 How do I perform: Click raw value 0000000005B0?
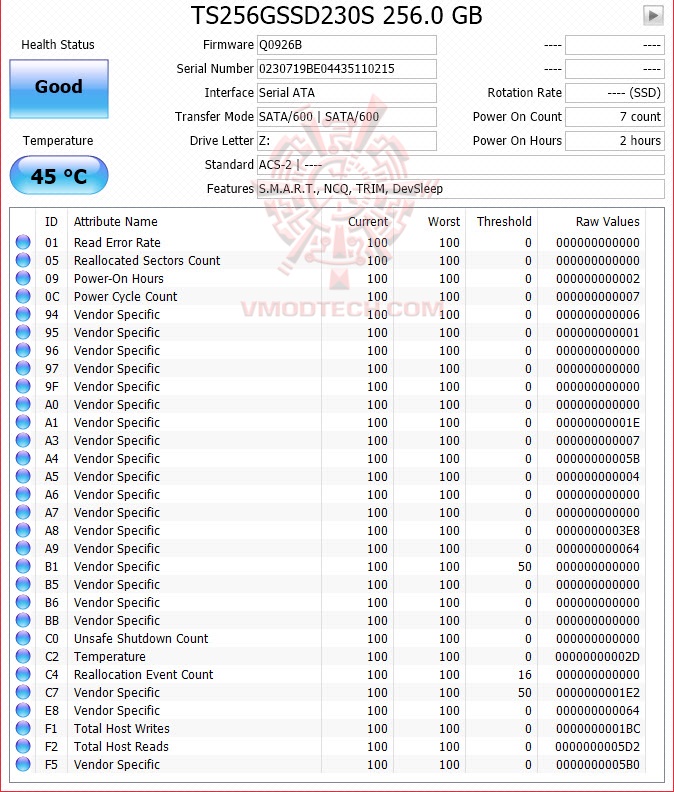click(x=598, y=765)
